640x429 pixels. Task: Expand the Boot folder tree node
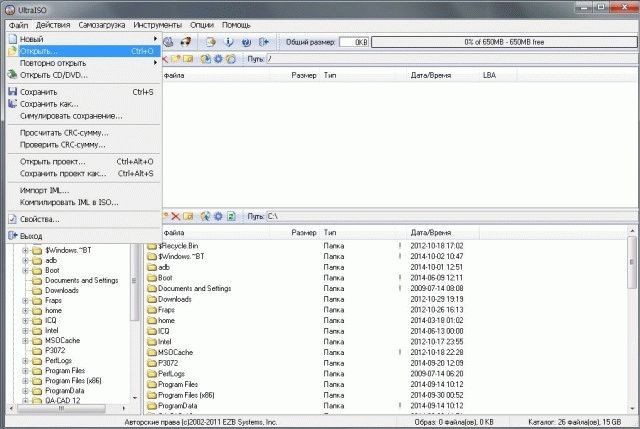click(x=25, y=270)
